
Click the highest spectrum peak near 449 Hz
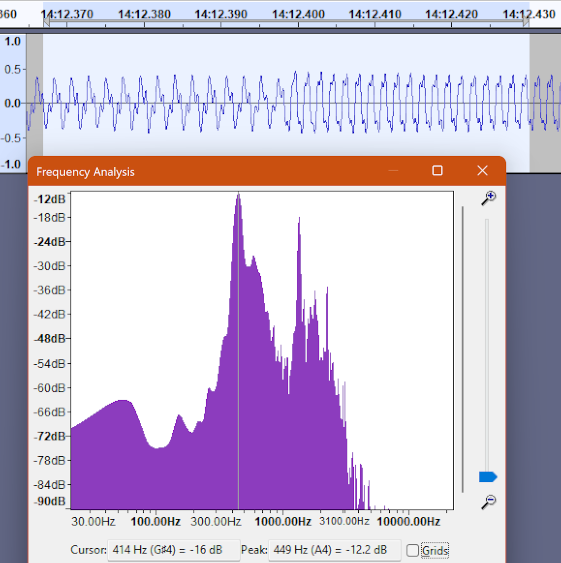(x=238, y=196)
